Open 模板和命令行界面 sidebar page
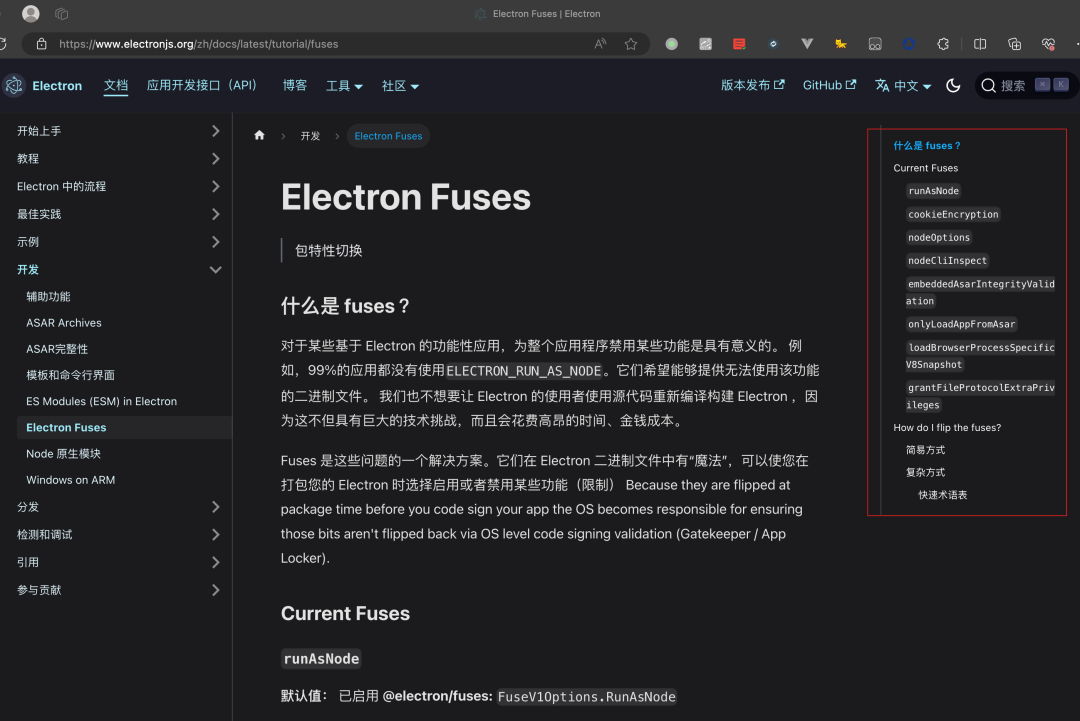 (70, 375)
